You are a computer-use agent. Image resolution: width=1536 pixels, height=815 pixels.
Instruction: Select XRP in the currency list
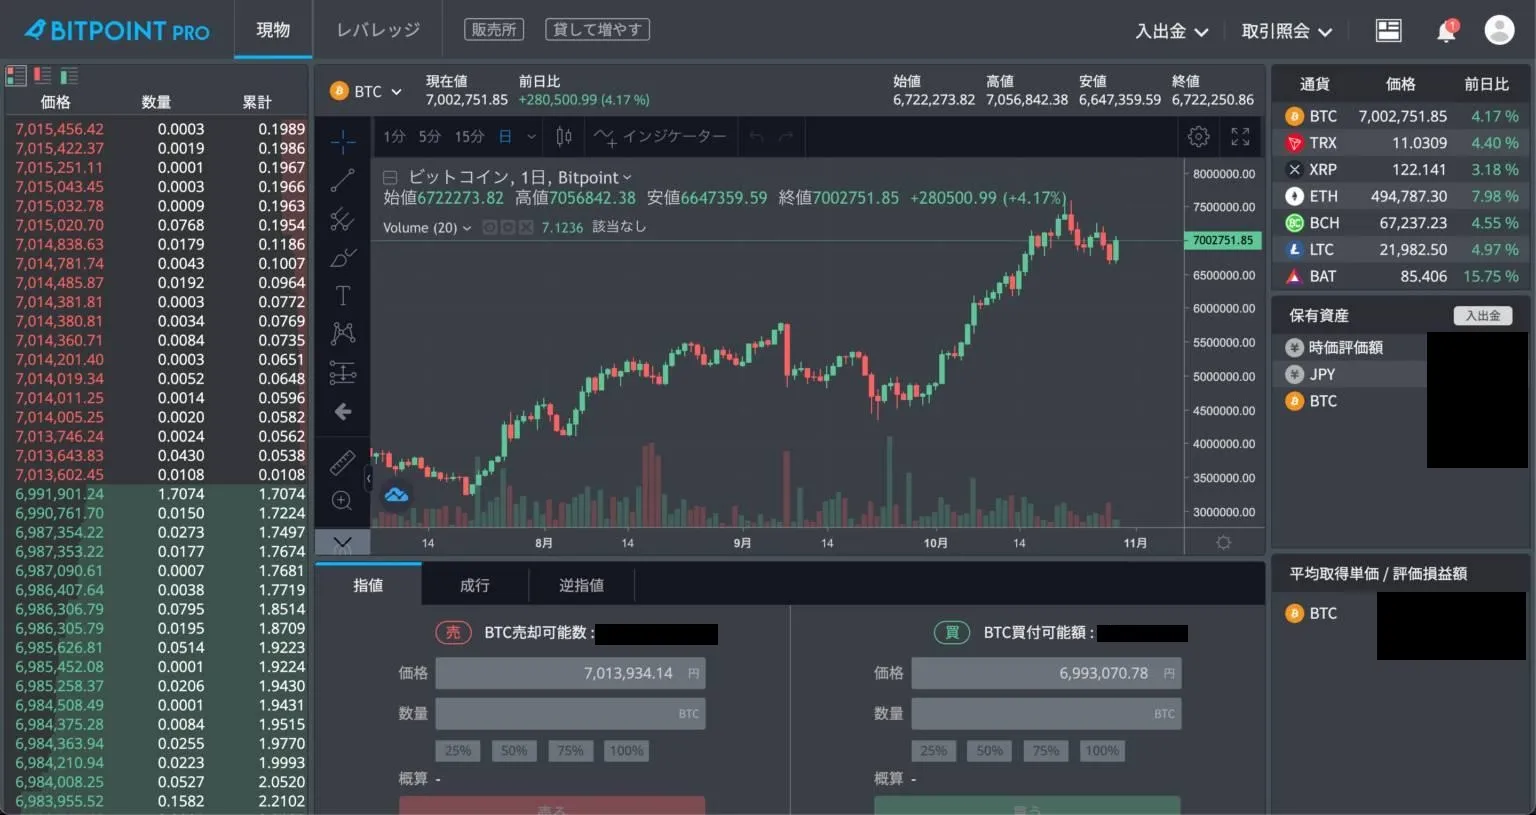[x=1400, y=170]
